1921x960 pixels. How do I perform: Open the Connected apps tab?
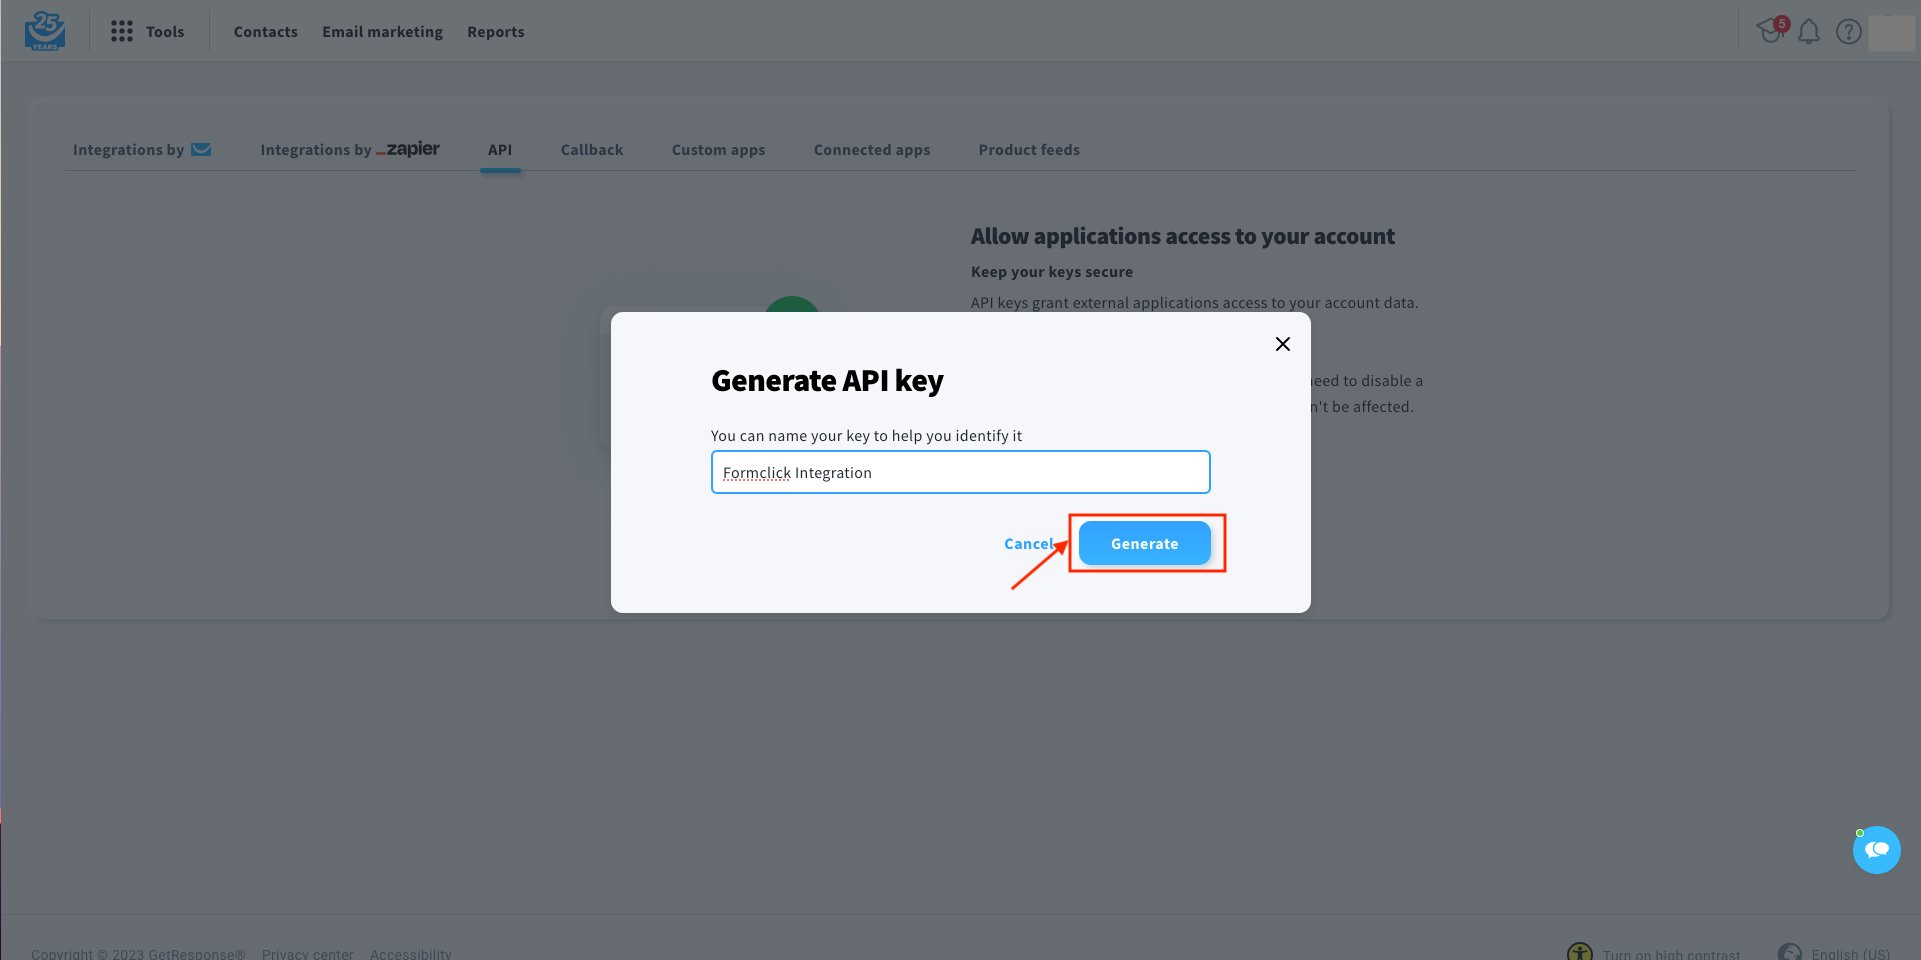pos(872,150)
